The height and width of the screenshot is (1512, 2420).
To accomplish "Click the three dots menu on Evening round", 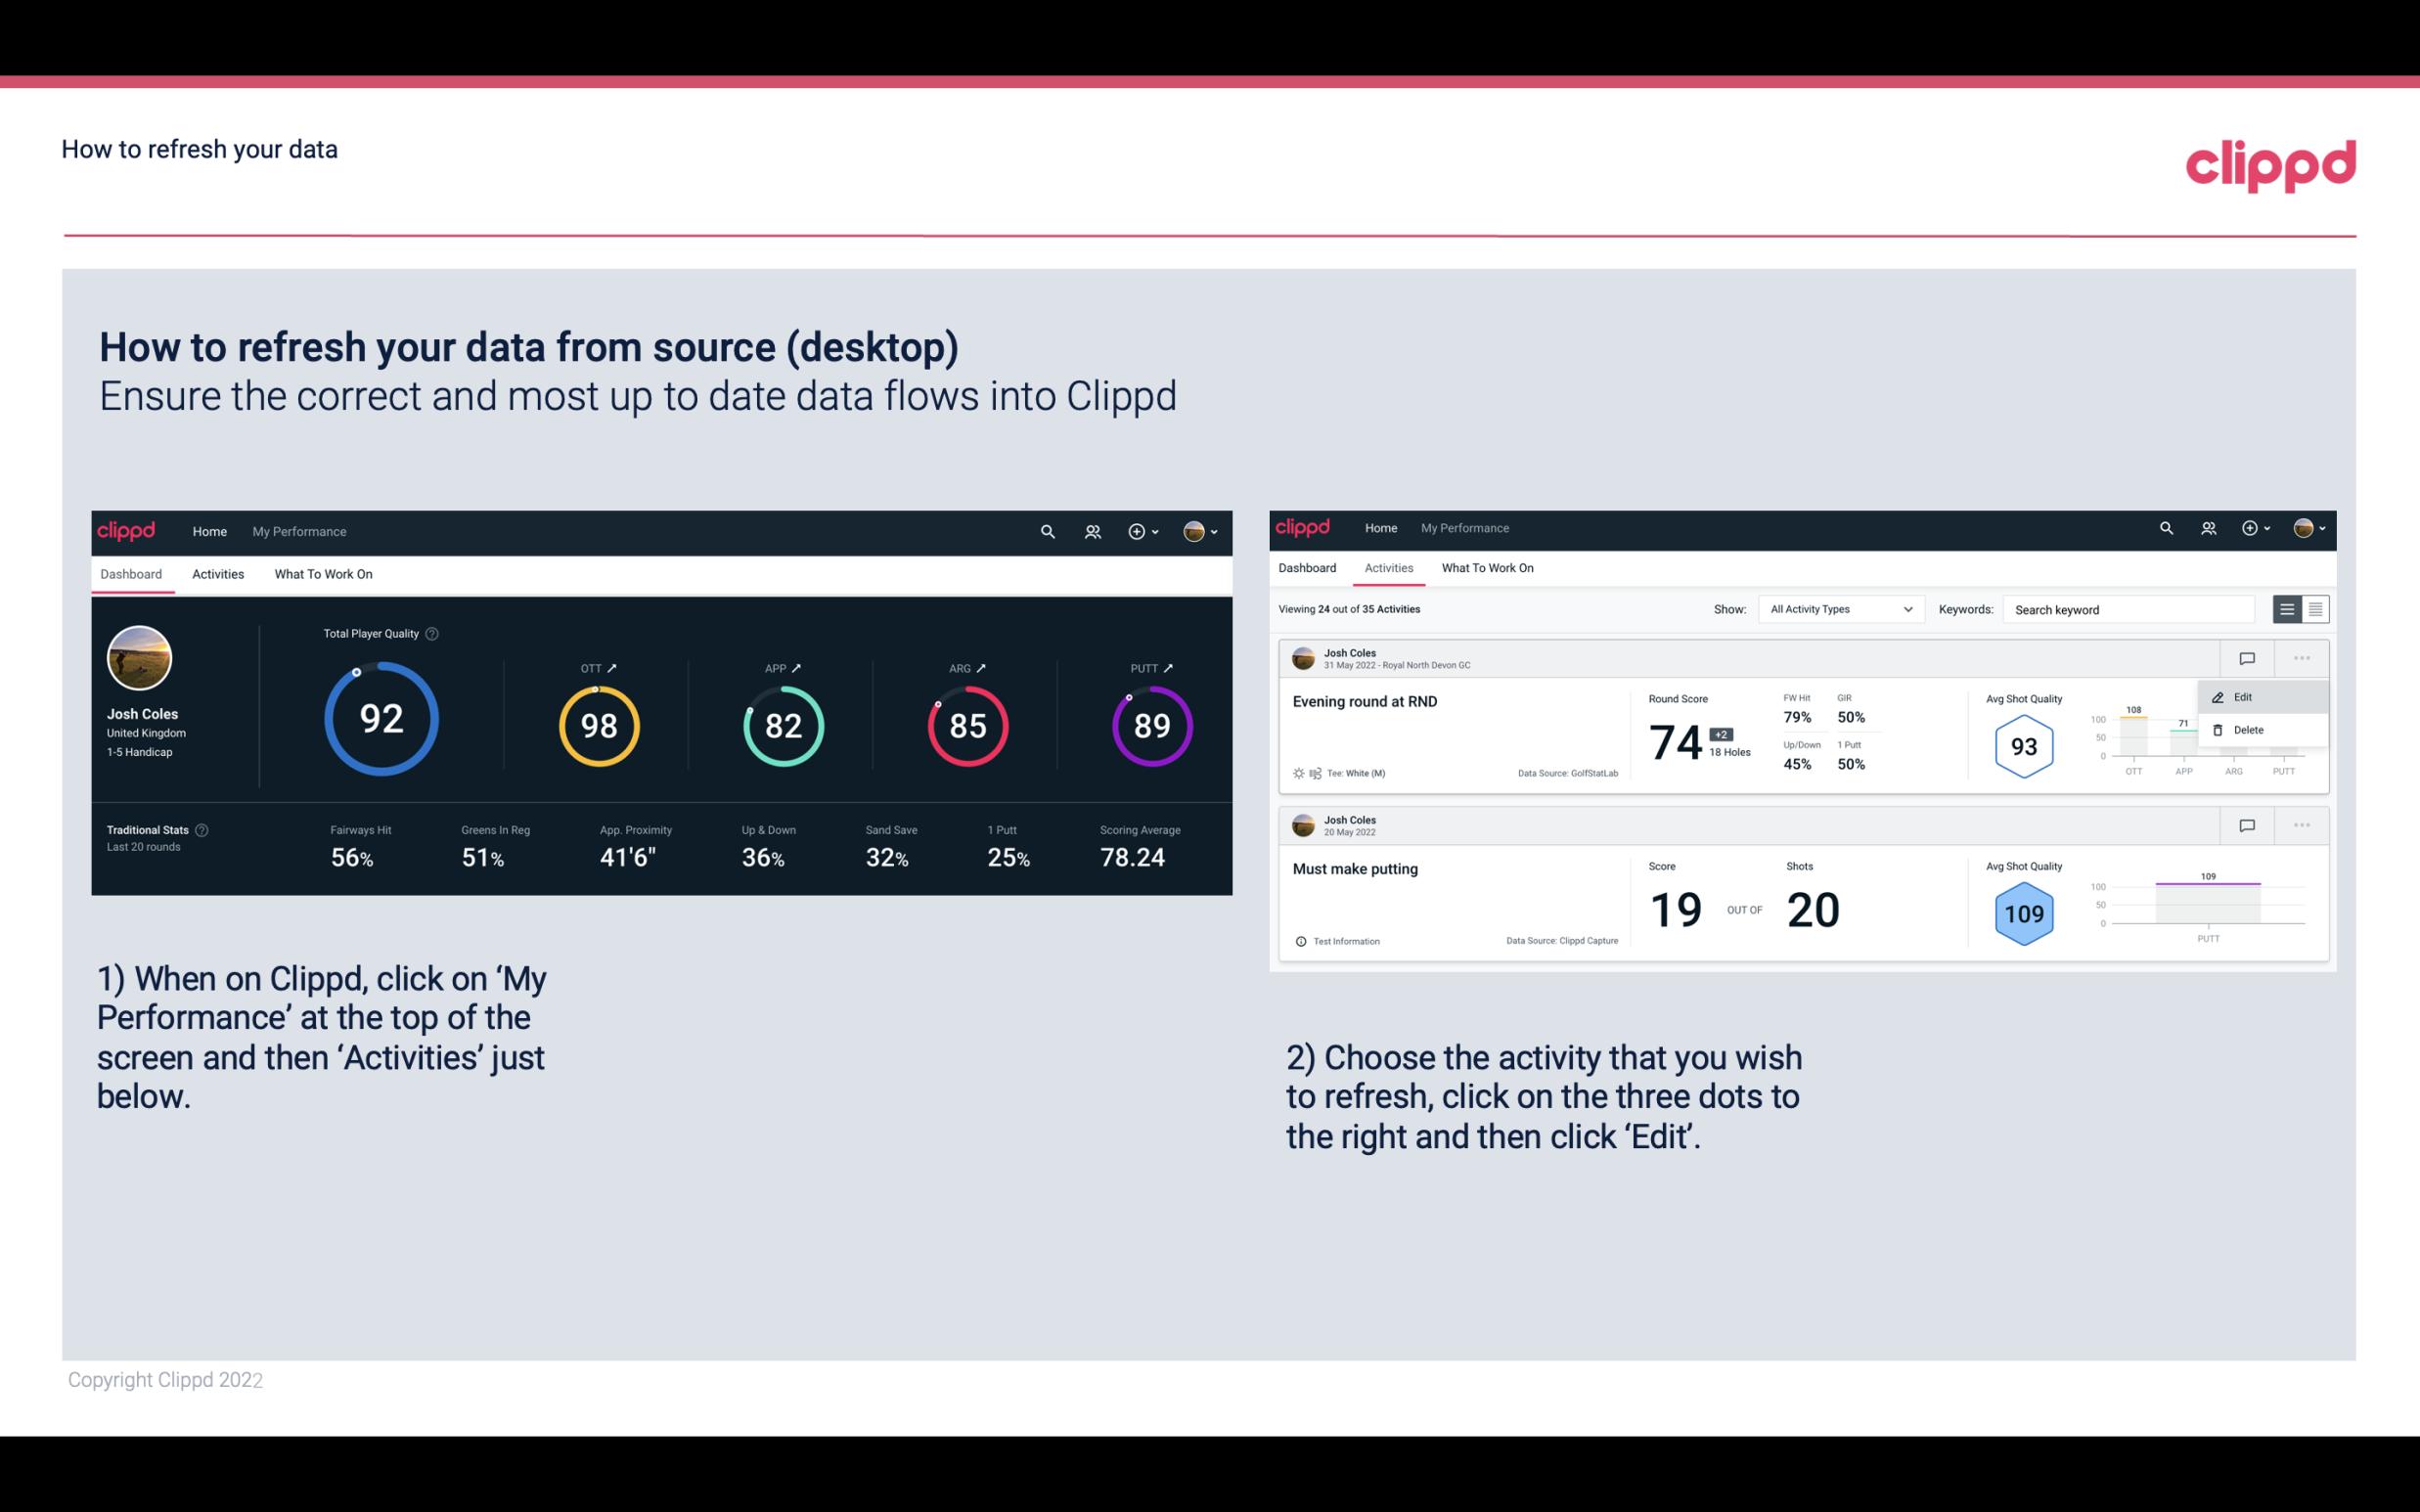I will [x=2302, y=656].
